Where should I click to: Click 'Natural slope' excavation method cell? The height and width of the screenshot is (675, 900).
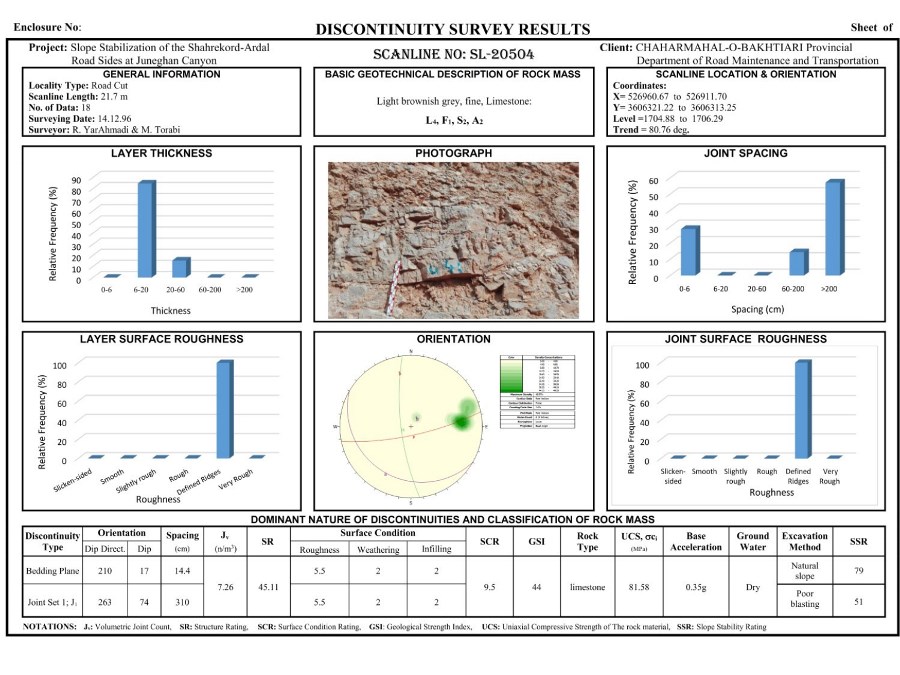[804, 571]
